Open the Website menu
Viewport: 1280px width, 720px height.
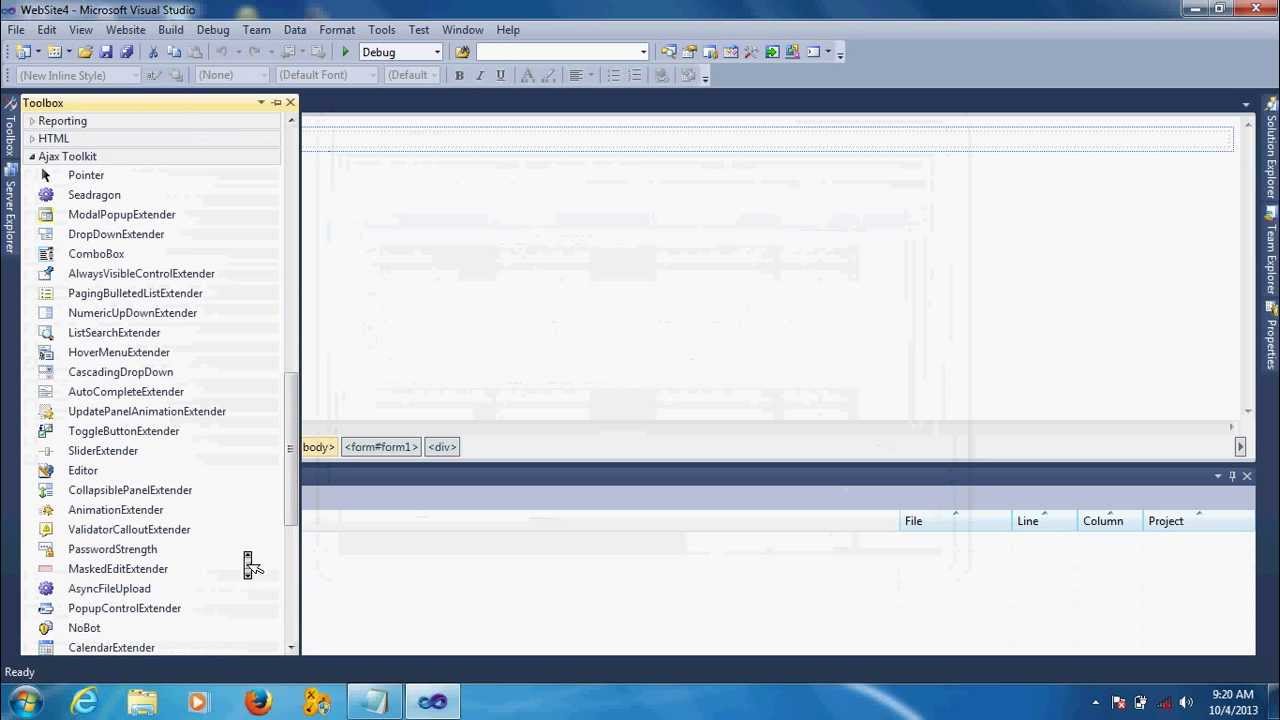[125, 30]
